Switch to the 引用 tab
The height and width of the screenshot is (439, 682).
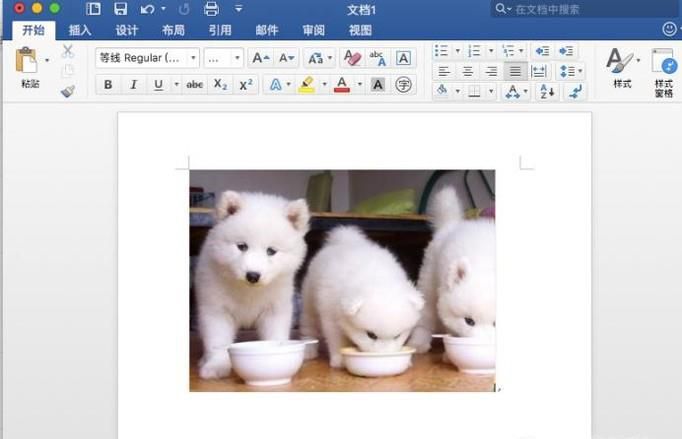(220, 30)
